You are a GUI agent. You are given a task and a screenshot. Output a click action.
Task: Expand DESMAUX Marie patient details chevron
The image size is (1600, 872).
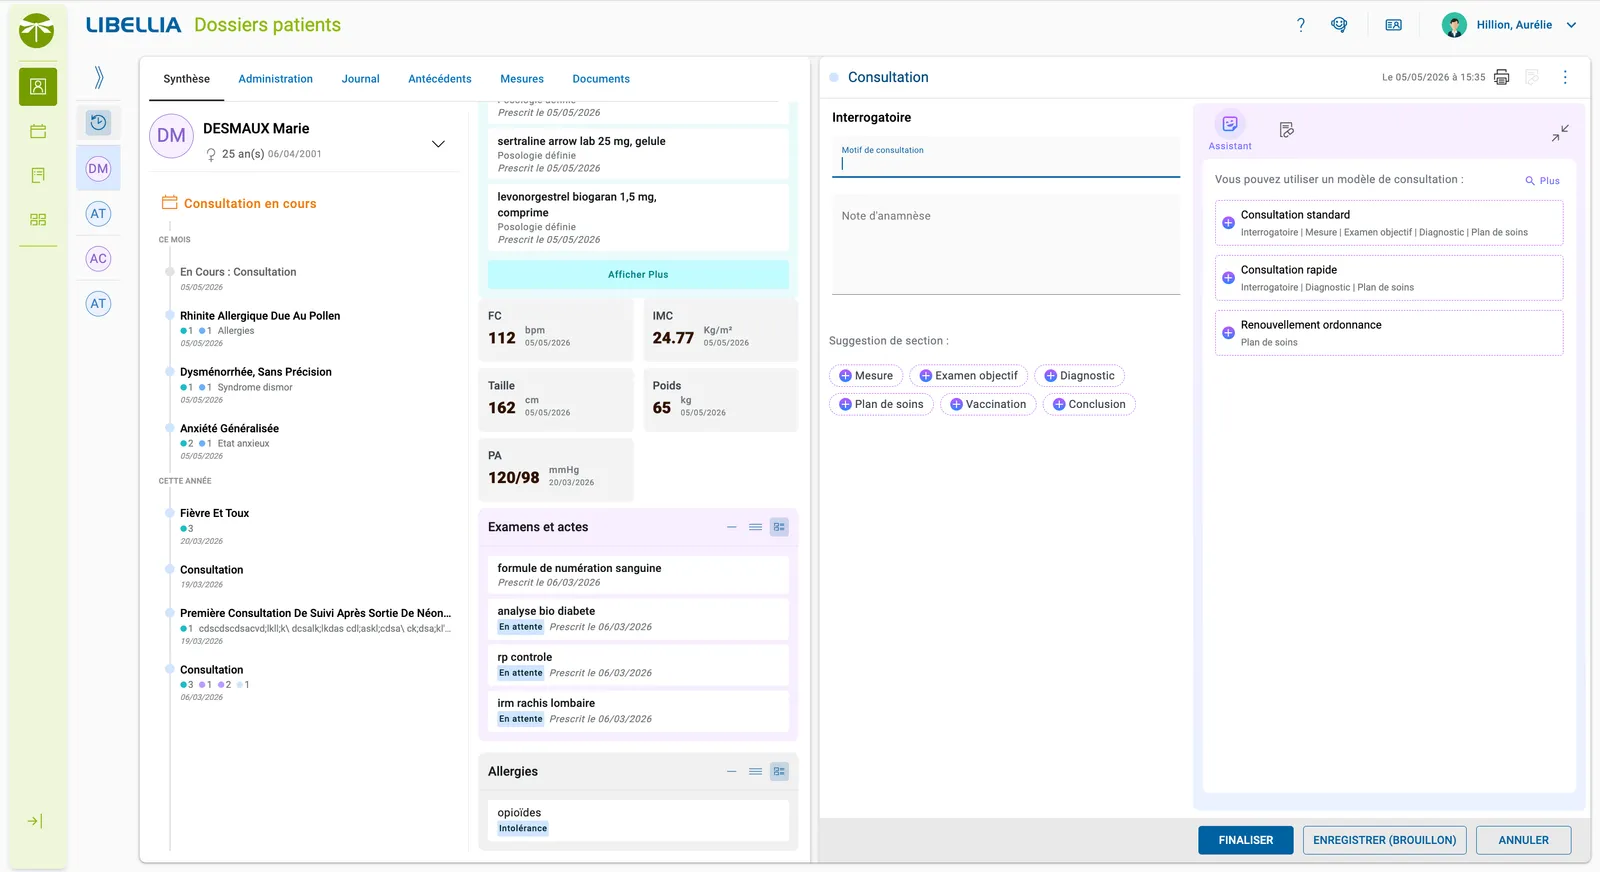[x=438, y=144]
